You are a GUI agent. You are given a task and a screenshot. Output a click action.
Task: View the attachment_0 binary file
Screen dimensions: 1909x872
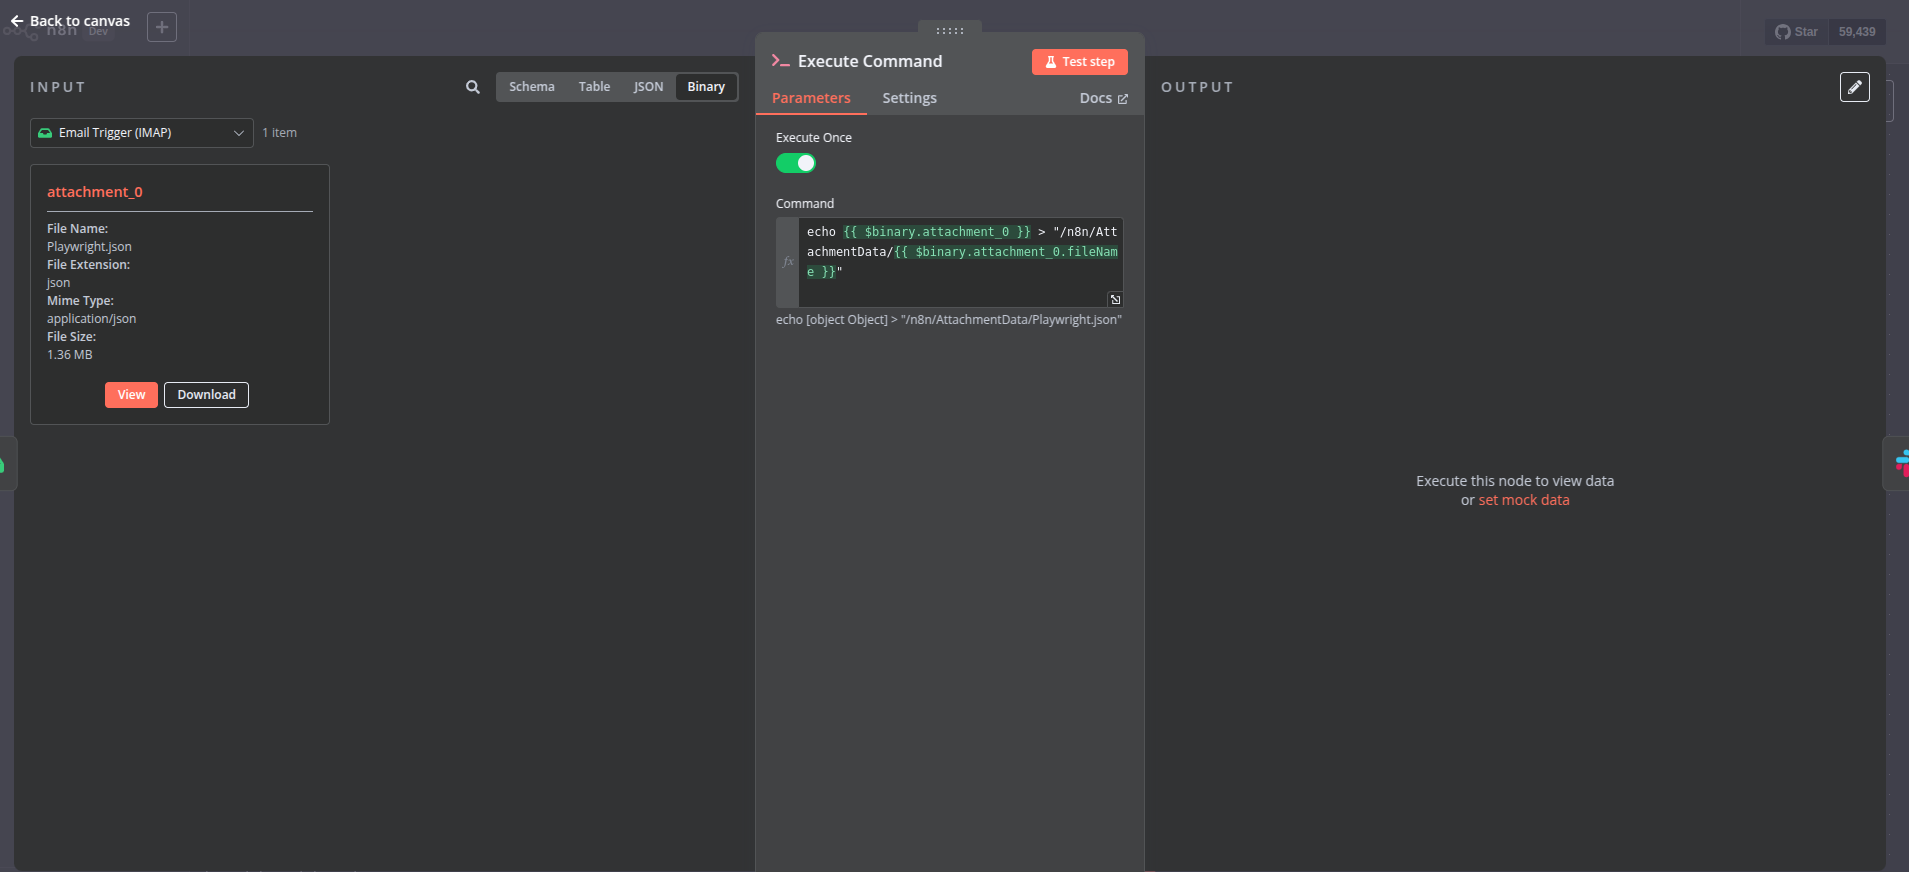(x=131, y=395)
